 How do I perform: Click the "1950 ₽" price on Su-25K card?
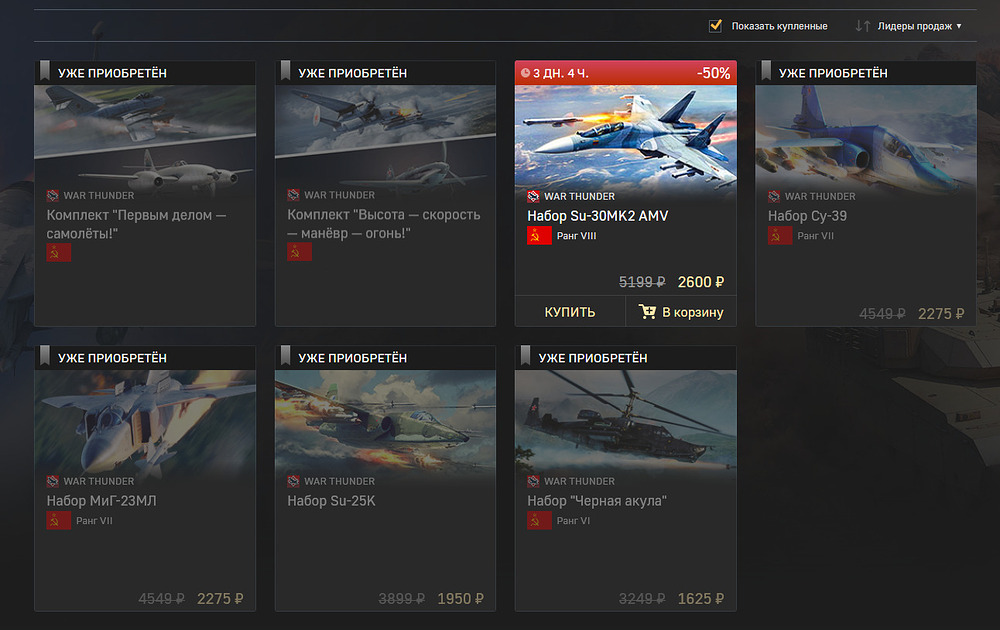tap(460, 599)
